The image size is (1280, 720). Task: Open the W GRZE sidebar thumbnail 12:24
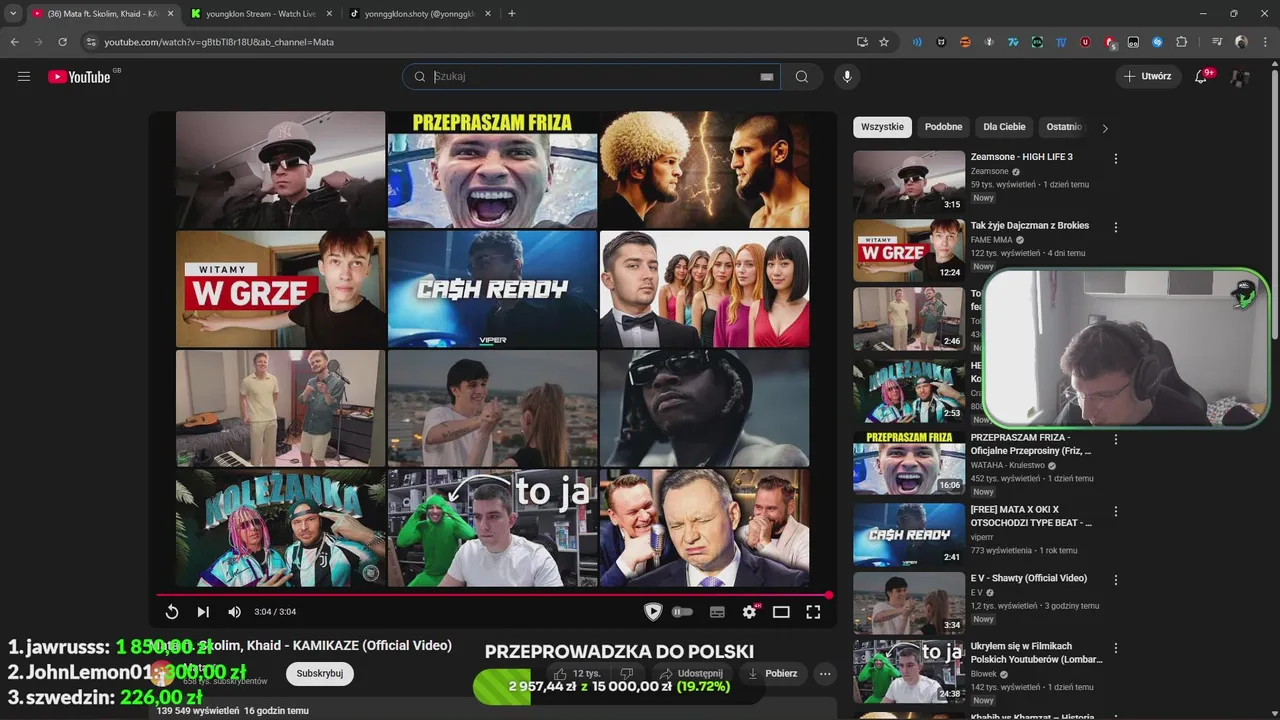(x=909, y=250)
